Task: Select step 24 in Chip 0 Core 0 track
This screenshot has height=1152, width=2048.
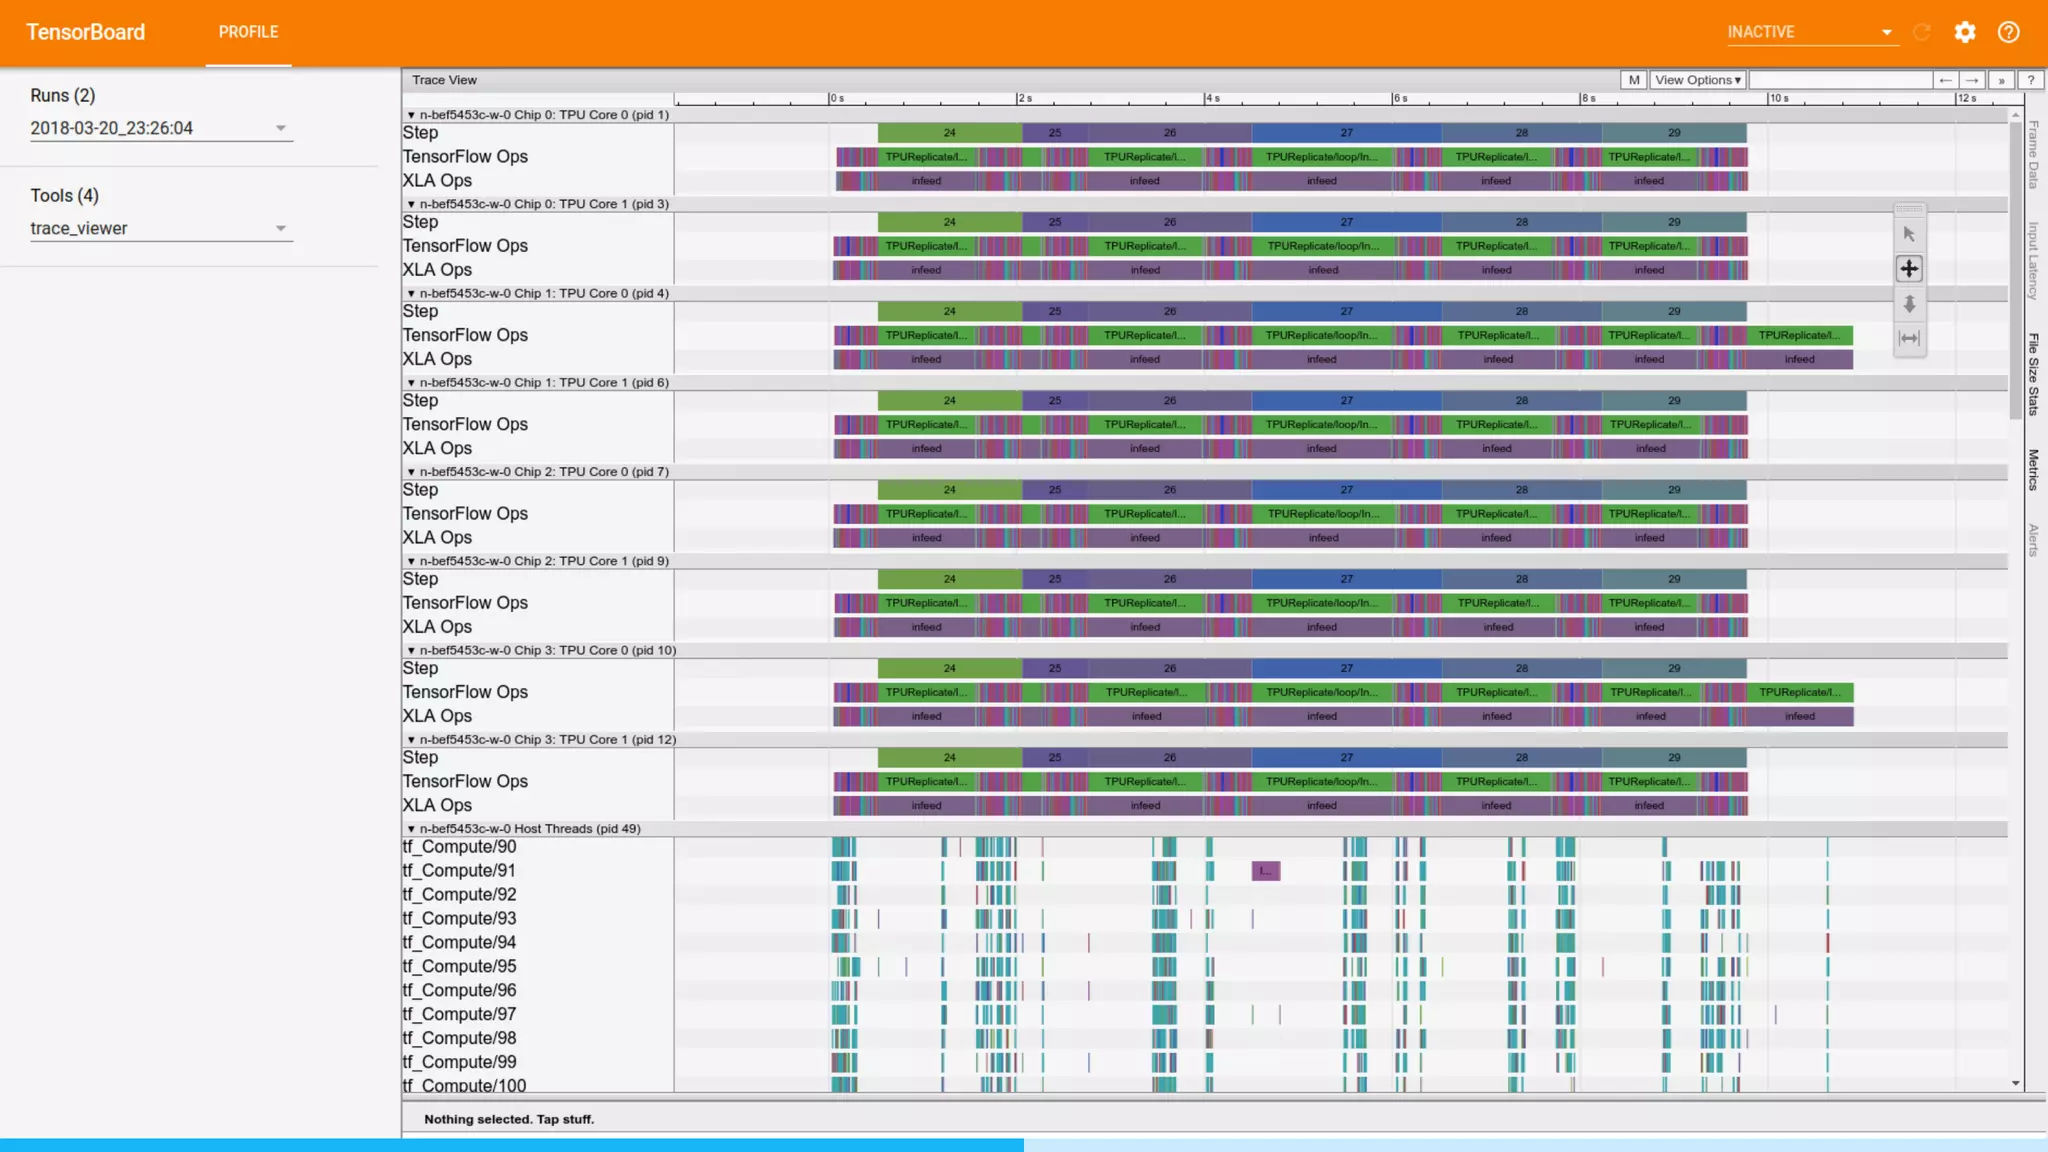Action: tap(950, 133)
